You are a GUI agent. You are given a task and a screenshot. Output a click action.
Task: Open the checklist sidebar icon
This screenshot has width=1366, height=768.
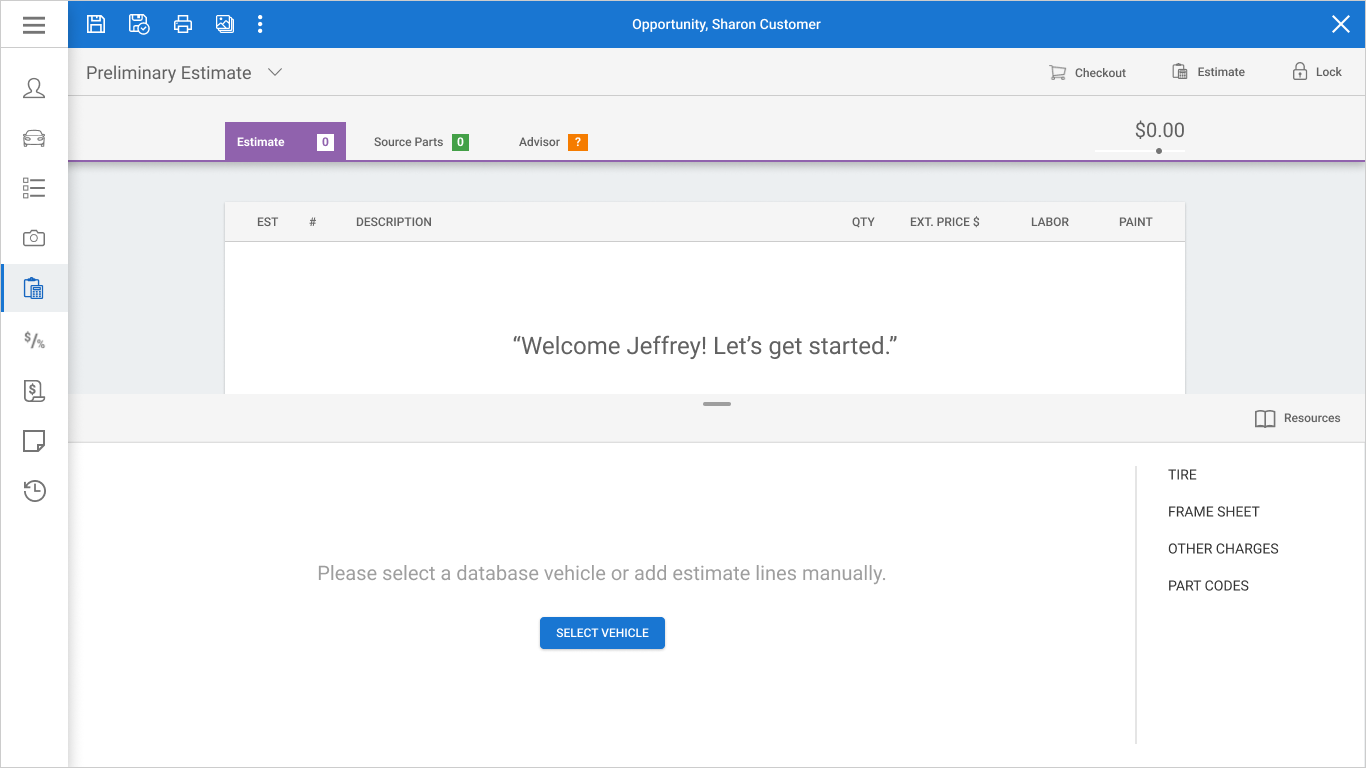click(x=34, y=188)
